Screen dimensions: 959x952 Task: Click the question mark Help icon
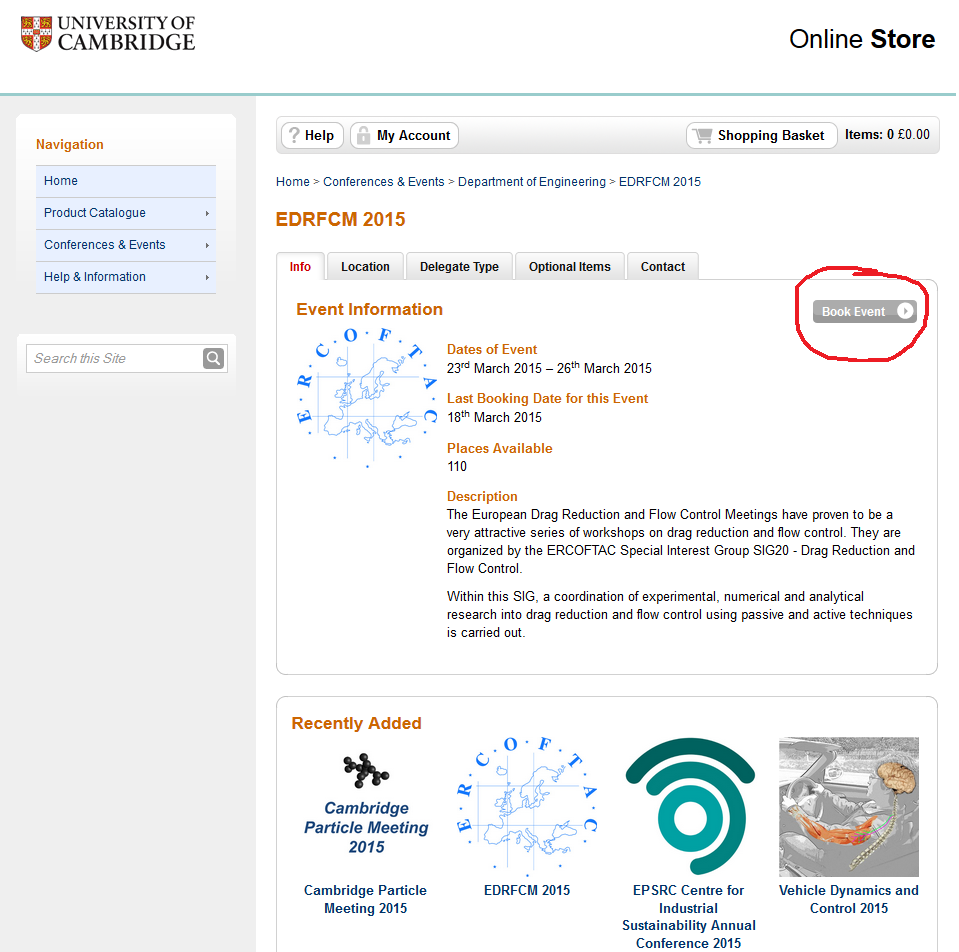coord(294,135)
